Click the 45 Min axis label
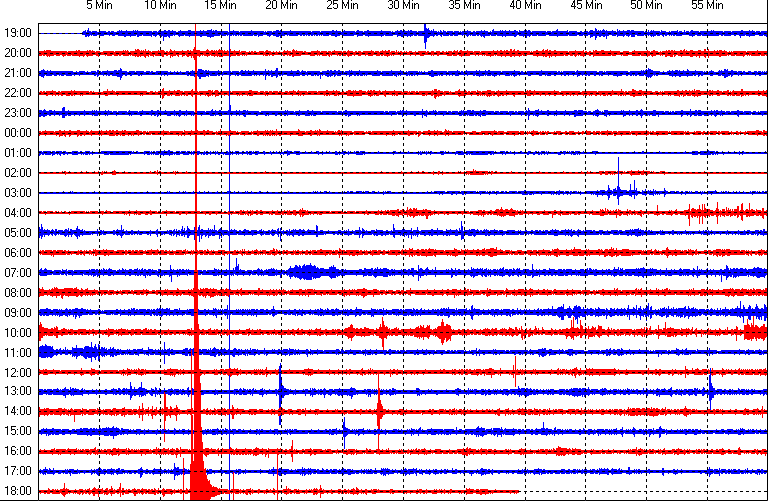771x504 pixels. [x=586, y=5]
